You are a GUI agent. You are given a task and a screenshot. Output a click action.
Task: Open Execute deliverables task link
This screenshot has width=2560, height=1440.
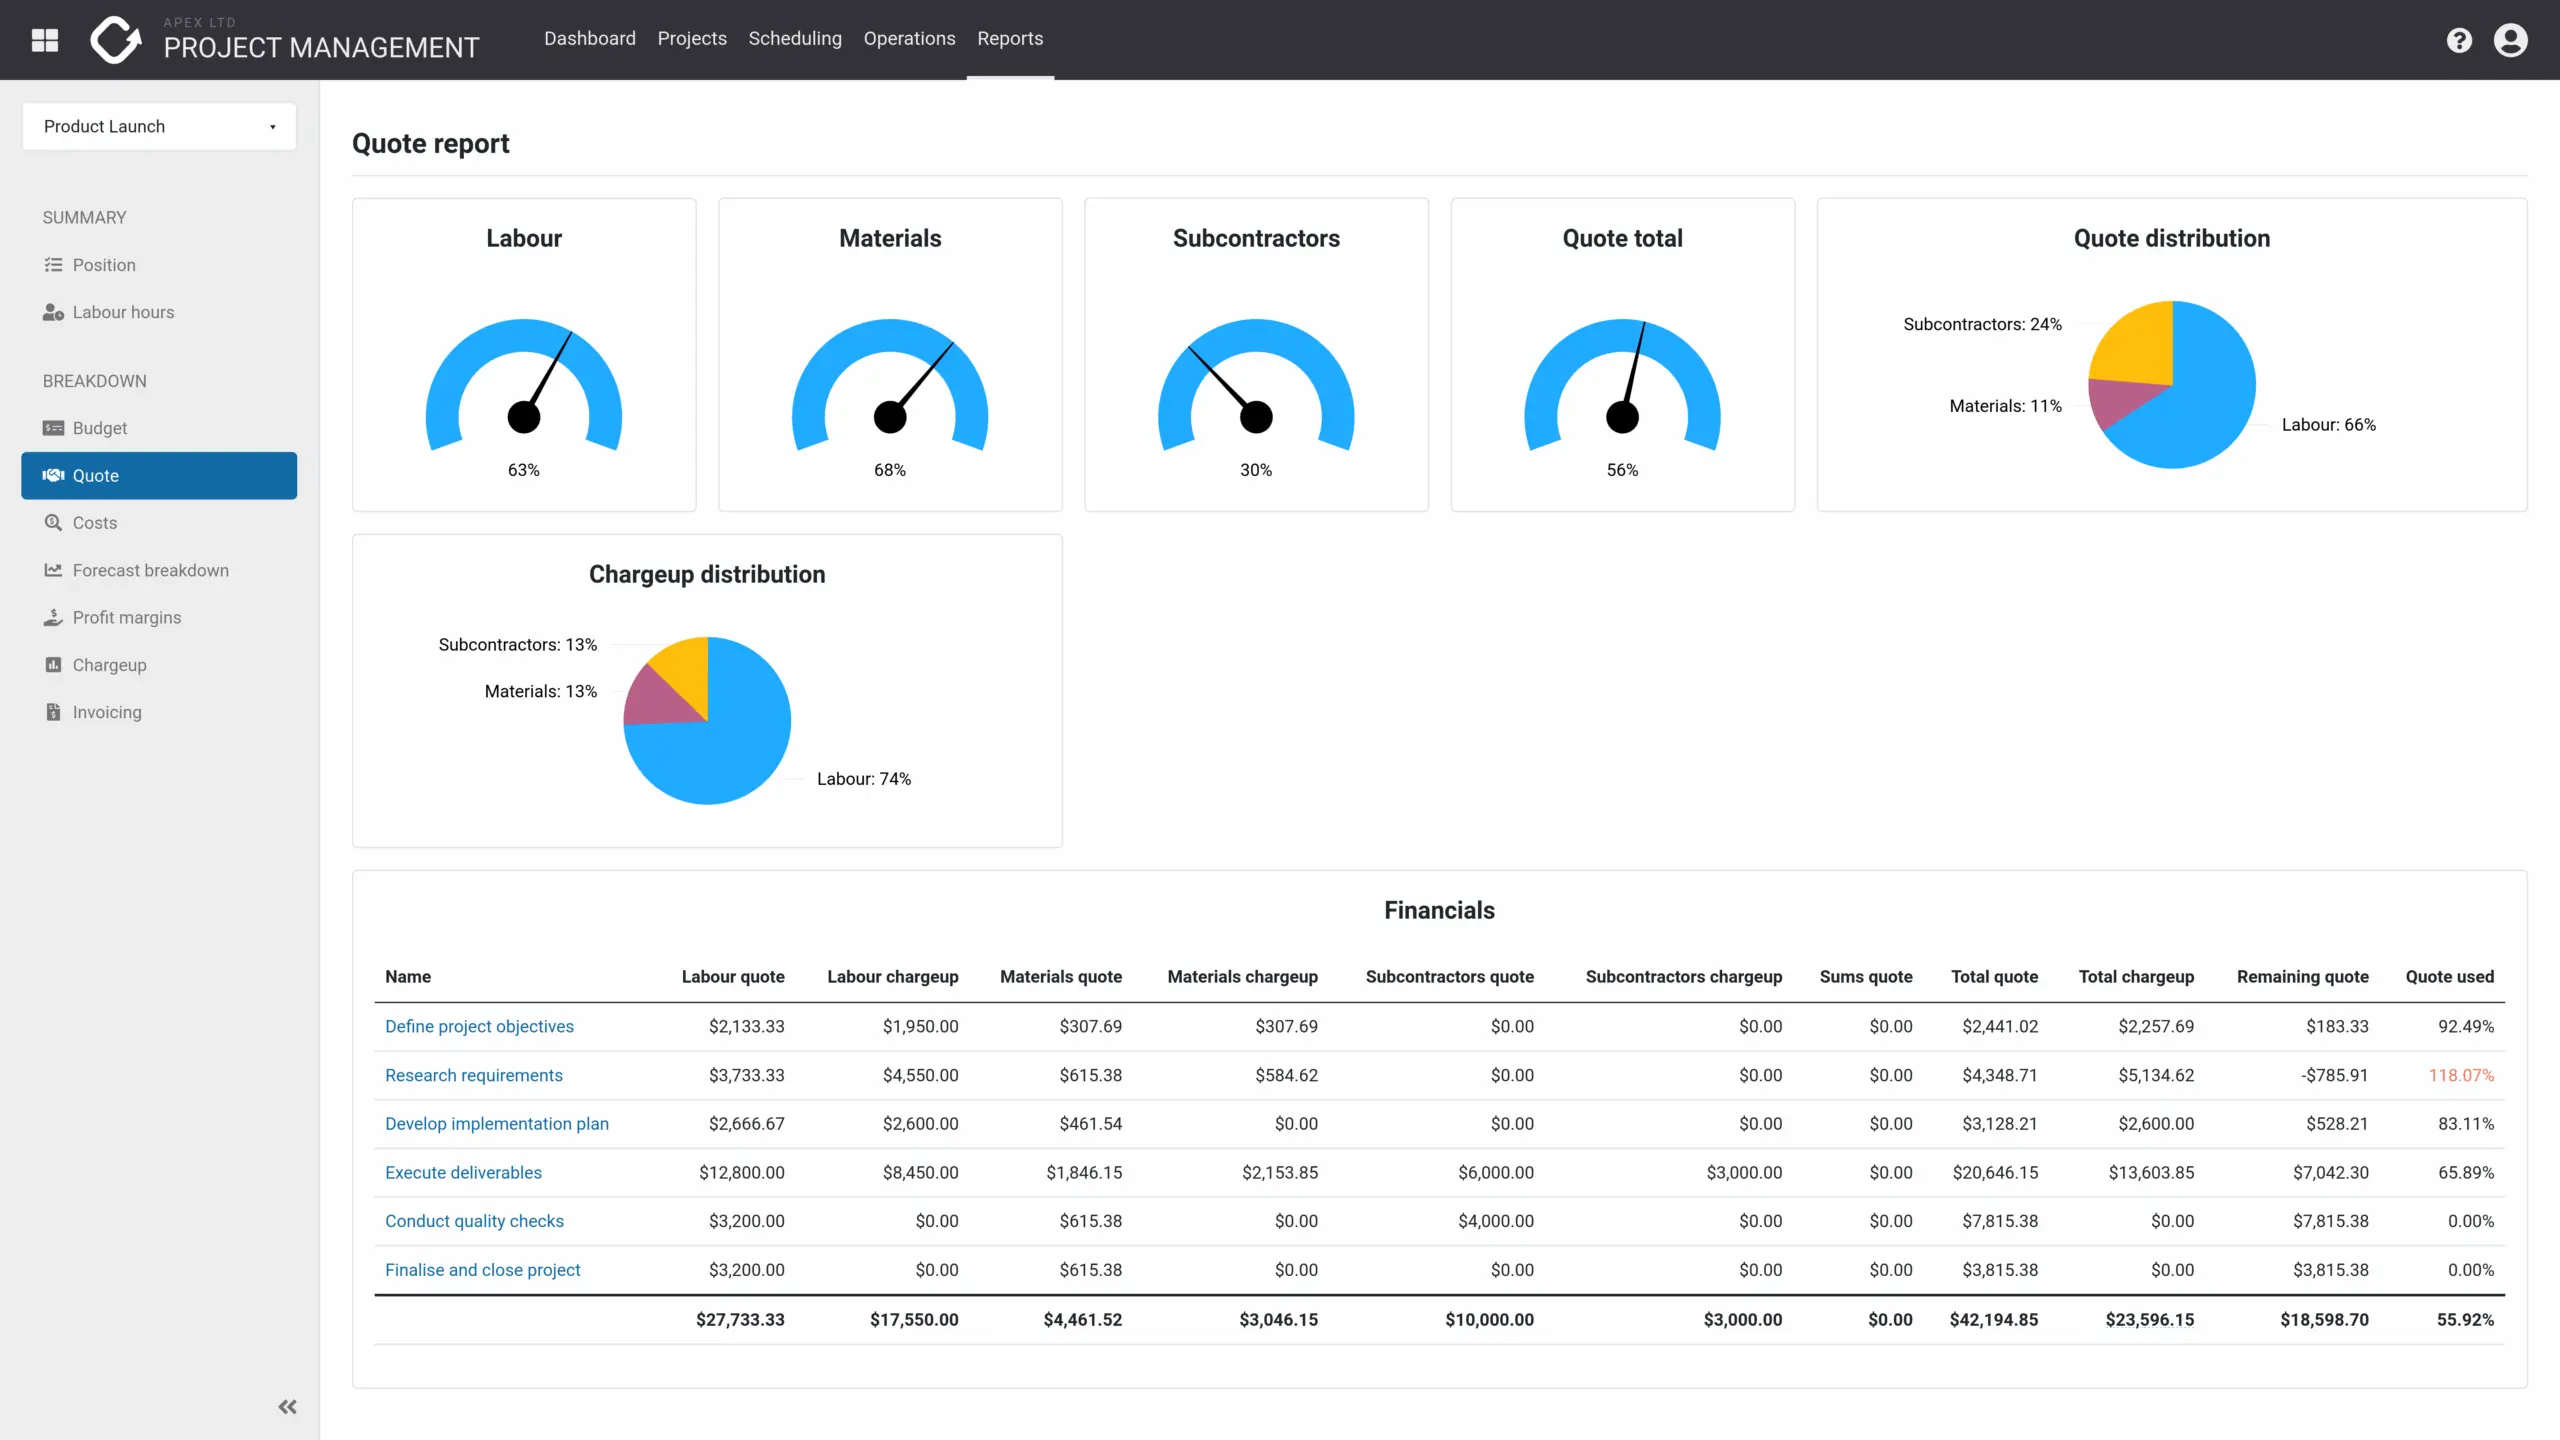[463, 1172]
